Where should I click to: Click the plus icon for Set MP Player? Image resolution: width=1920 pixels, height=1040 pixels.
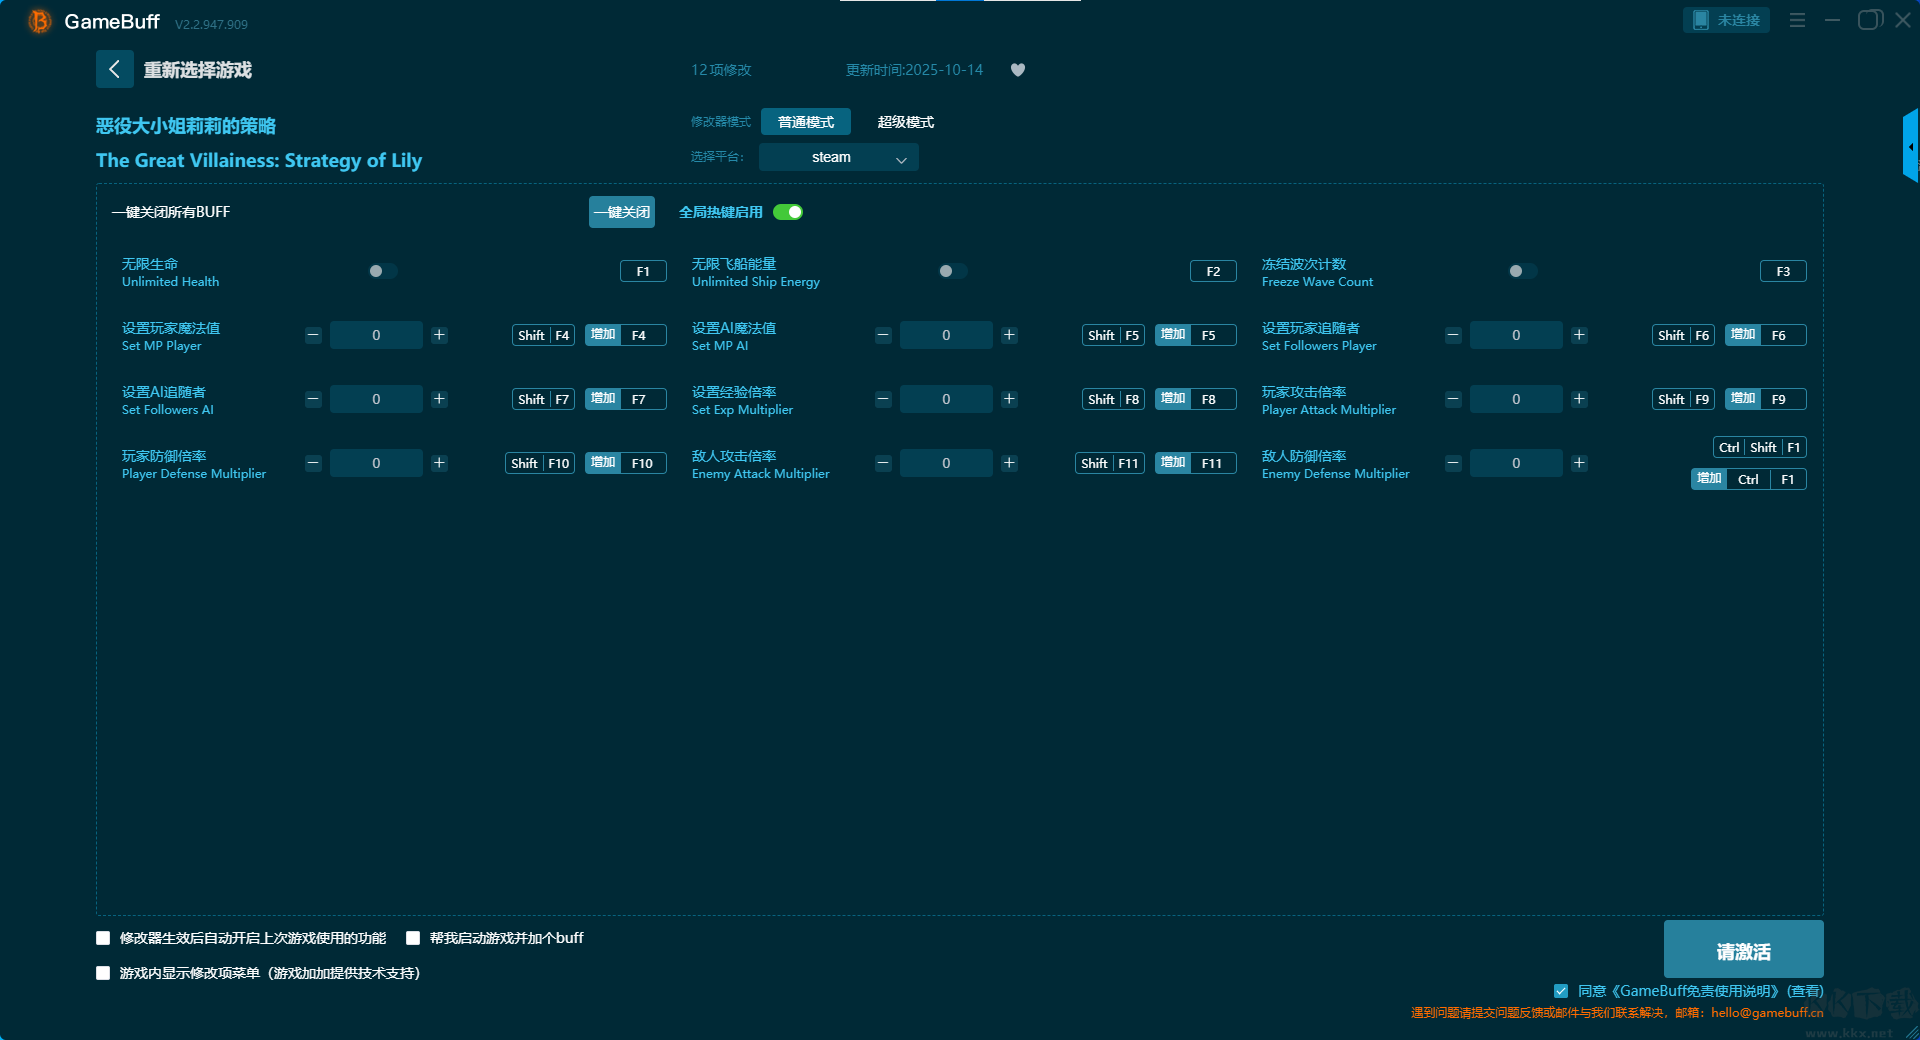coord(439,335)
